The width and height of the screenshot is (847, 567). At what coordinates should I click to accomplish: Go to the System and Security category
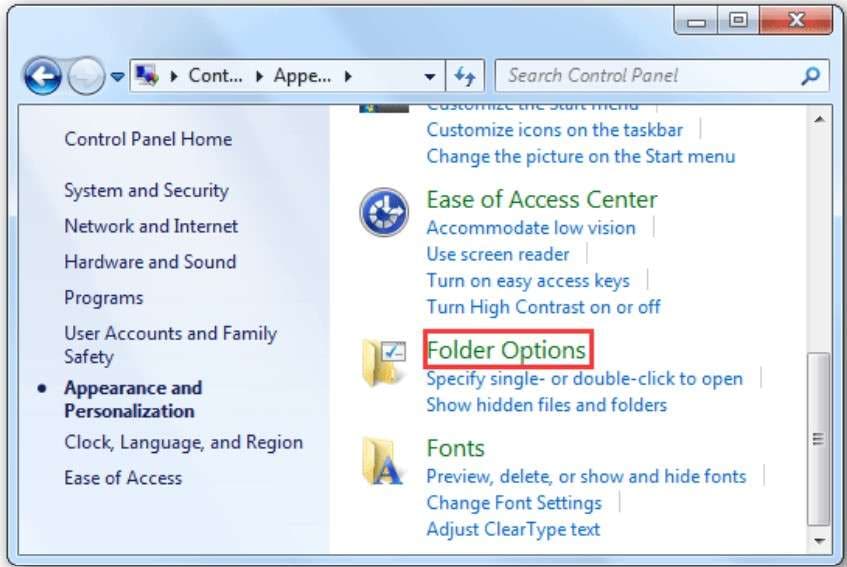click(x=146, y=190)
